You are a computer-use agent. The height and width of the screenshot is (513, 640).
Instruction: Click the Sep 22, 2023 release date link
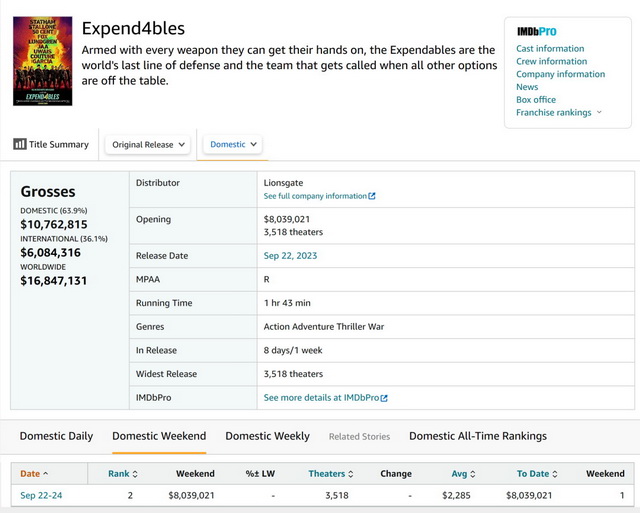(x=290, y=256)
